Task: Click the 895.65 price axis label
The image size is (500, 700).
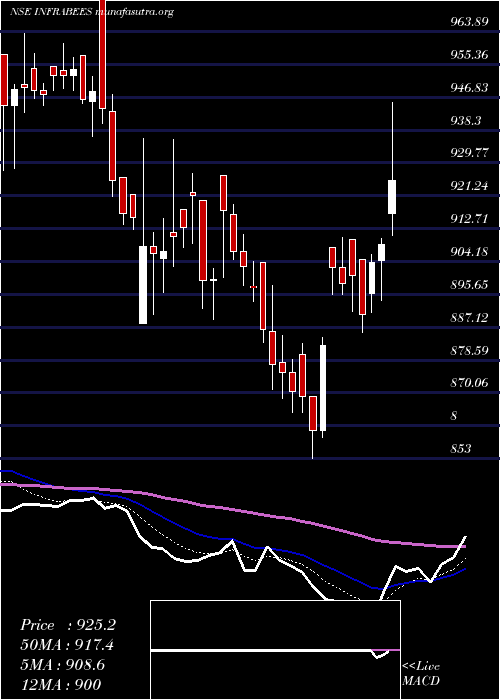Action: click(468, 285)
